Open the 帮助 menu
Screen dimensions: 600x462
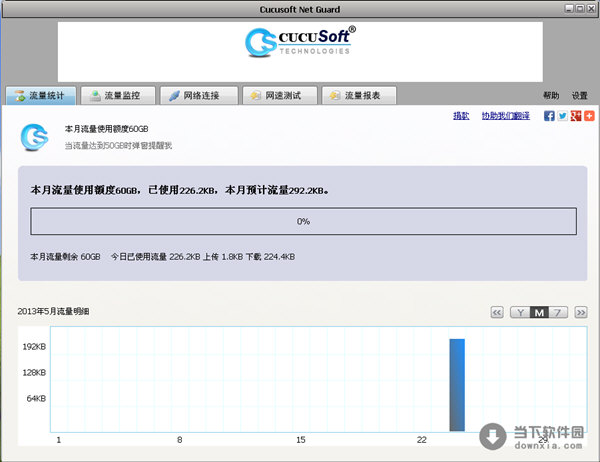point(551,96)
